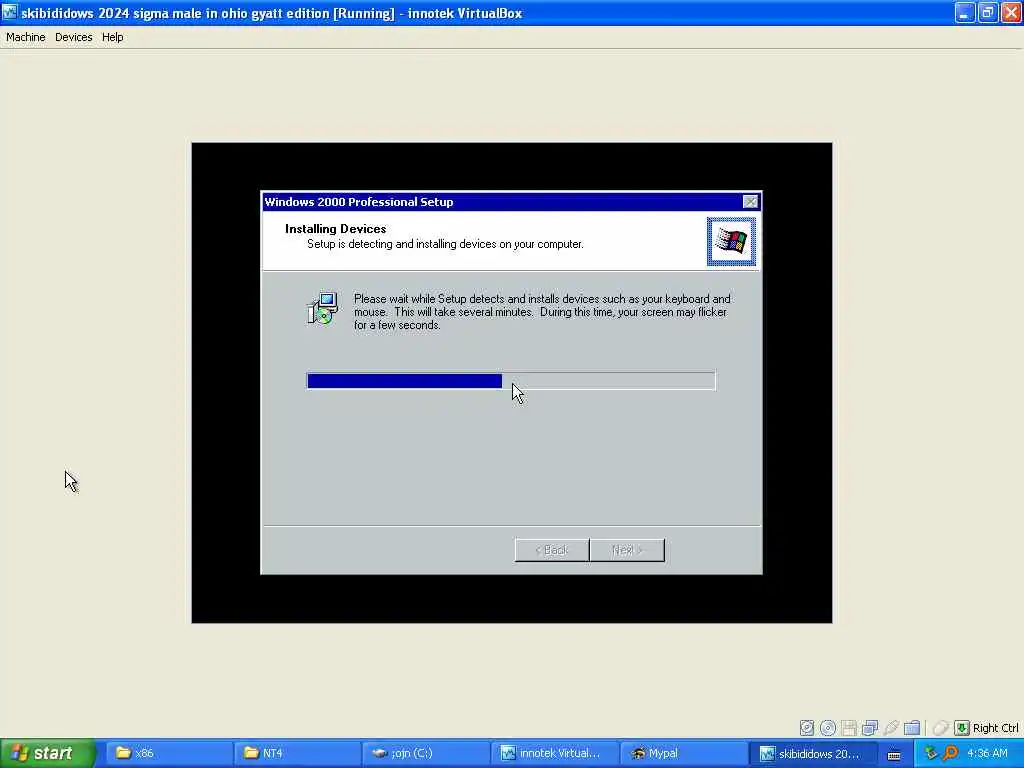
Task: Minimize the VirtualBox window
Action: [x=965, y=12]
